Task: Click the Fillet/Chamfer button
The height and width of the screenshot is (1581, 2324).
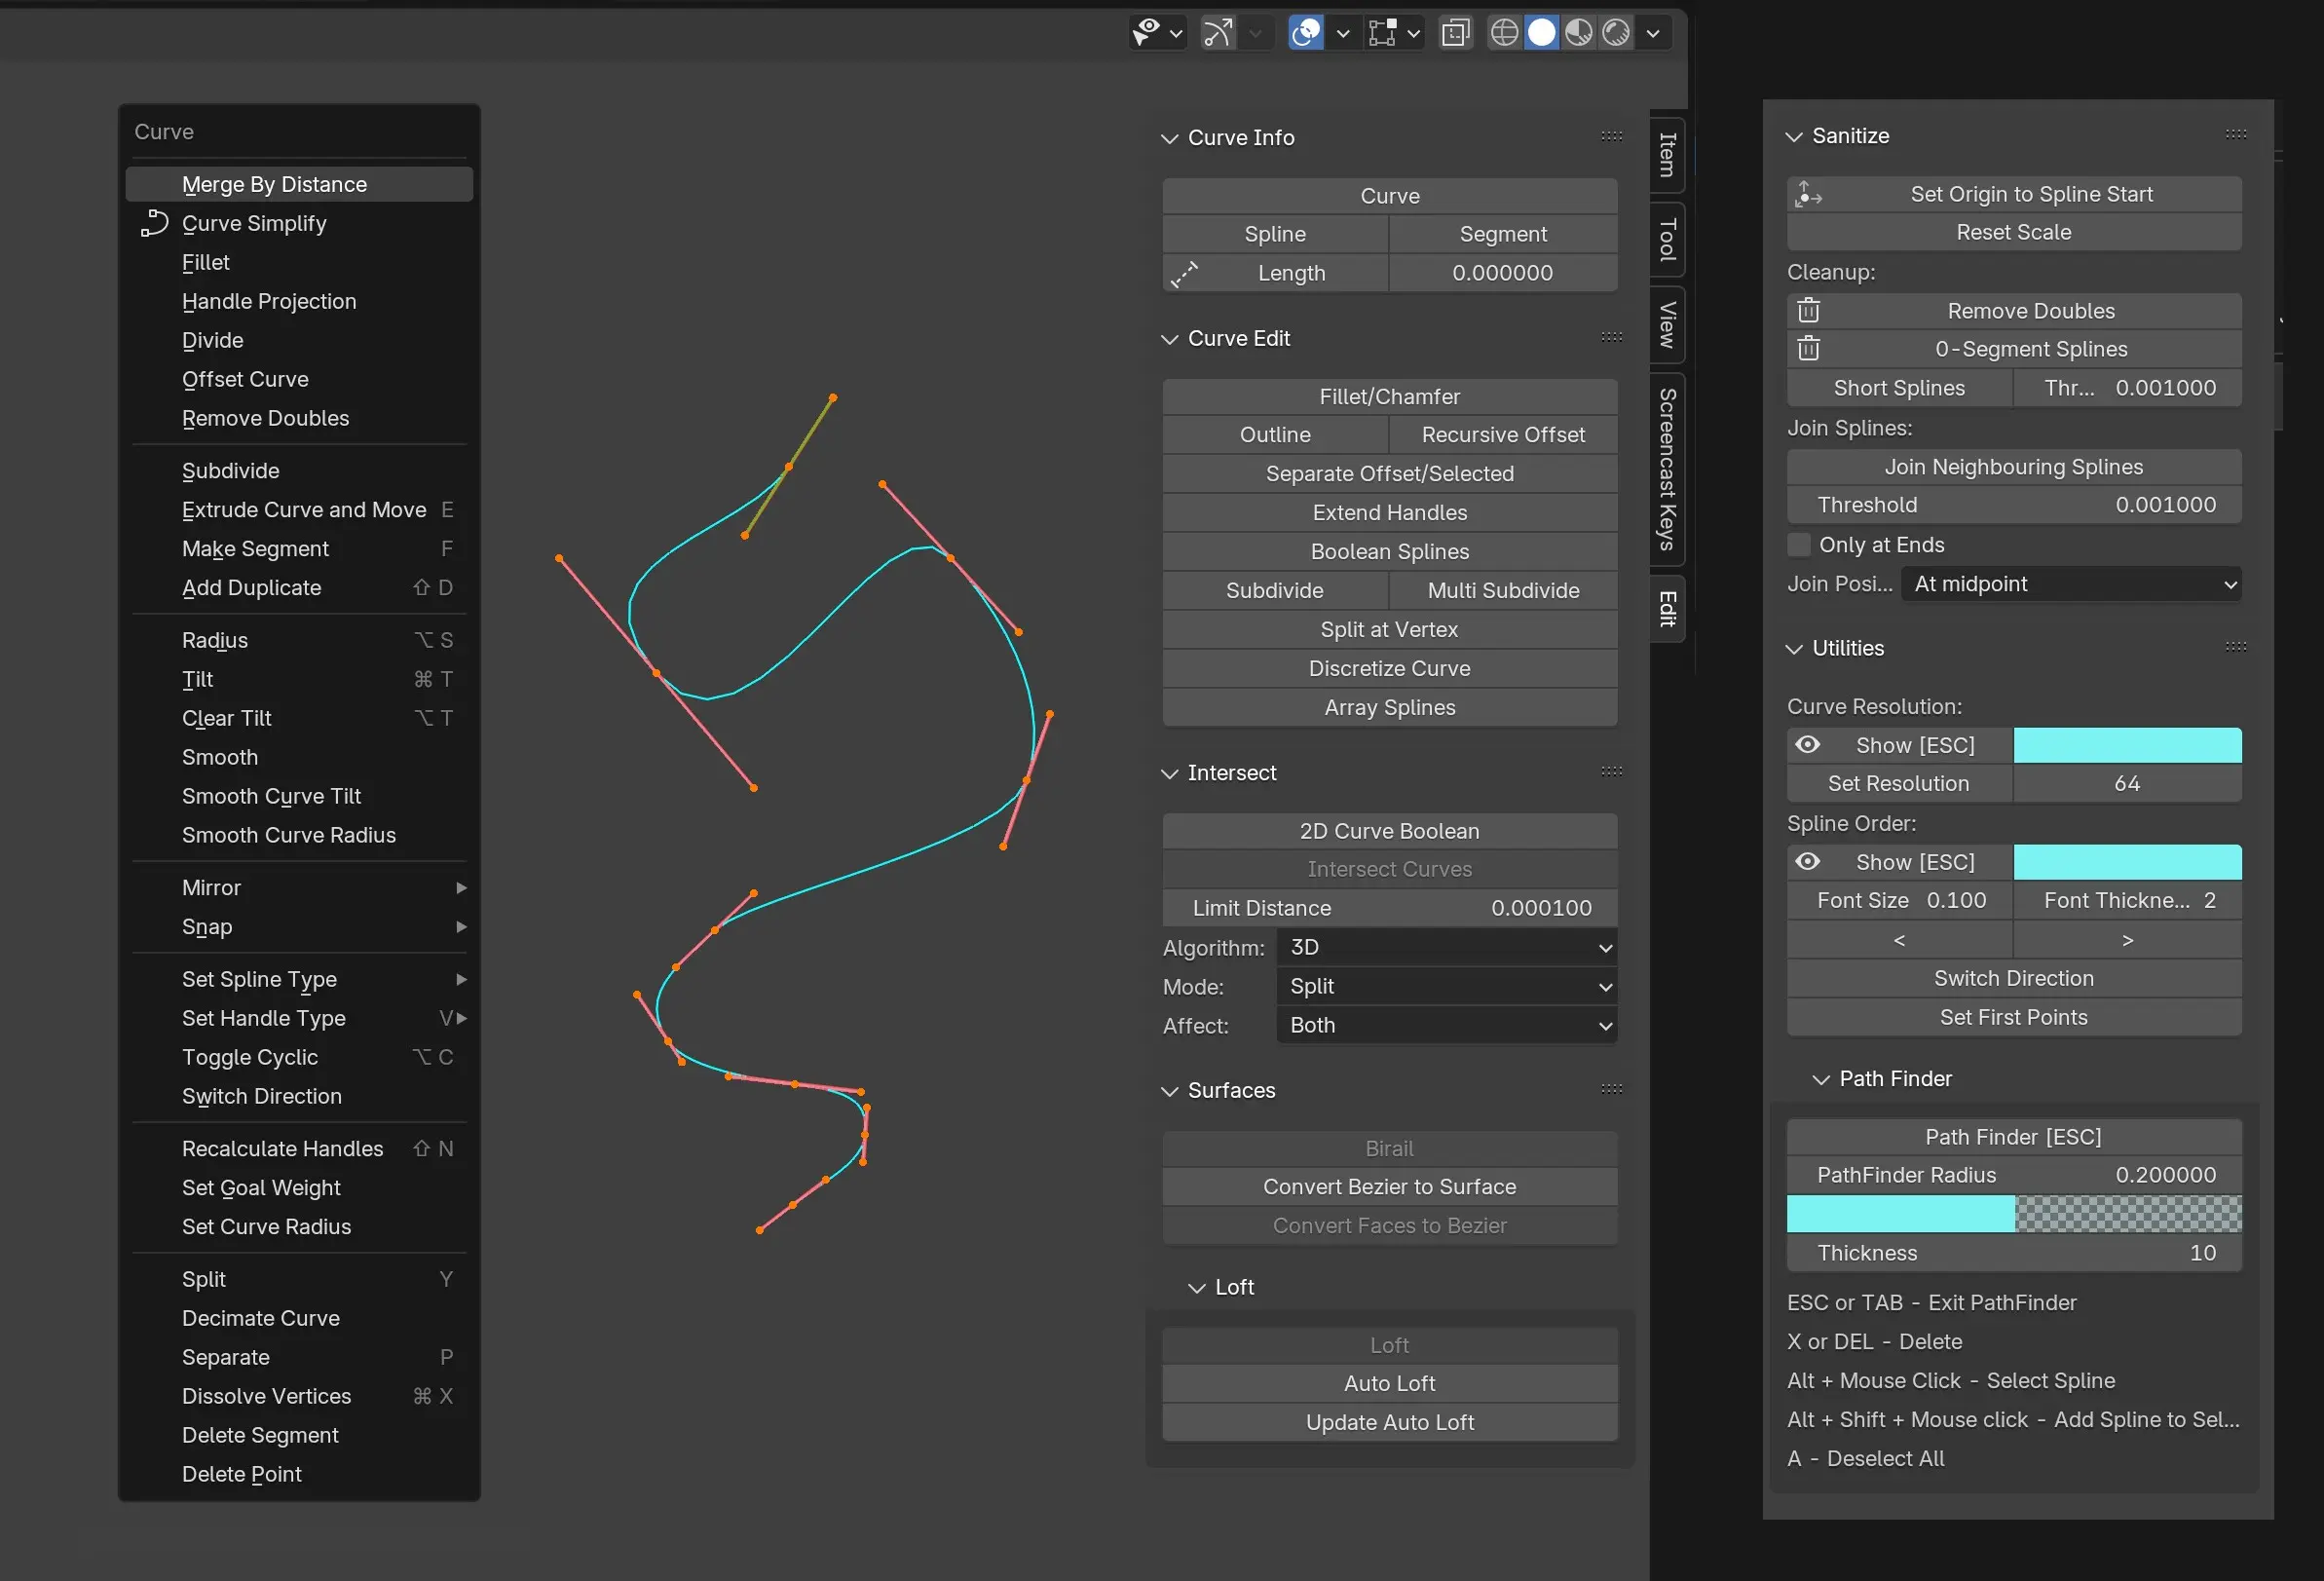Action: pyautogui.click(x=1389, y=397)
